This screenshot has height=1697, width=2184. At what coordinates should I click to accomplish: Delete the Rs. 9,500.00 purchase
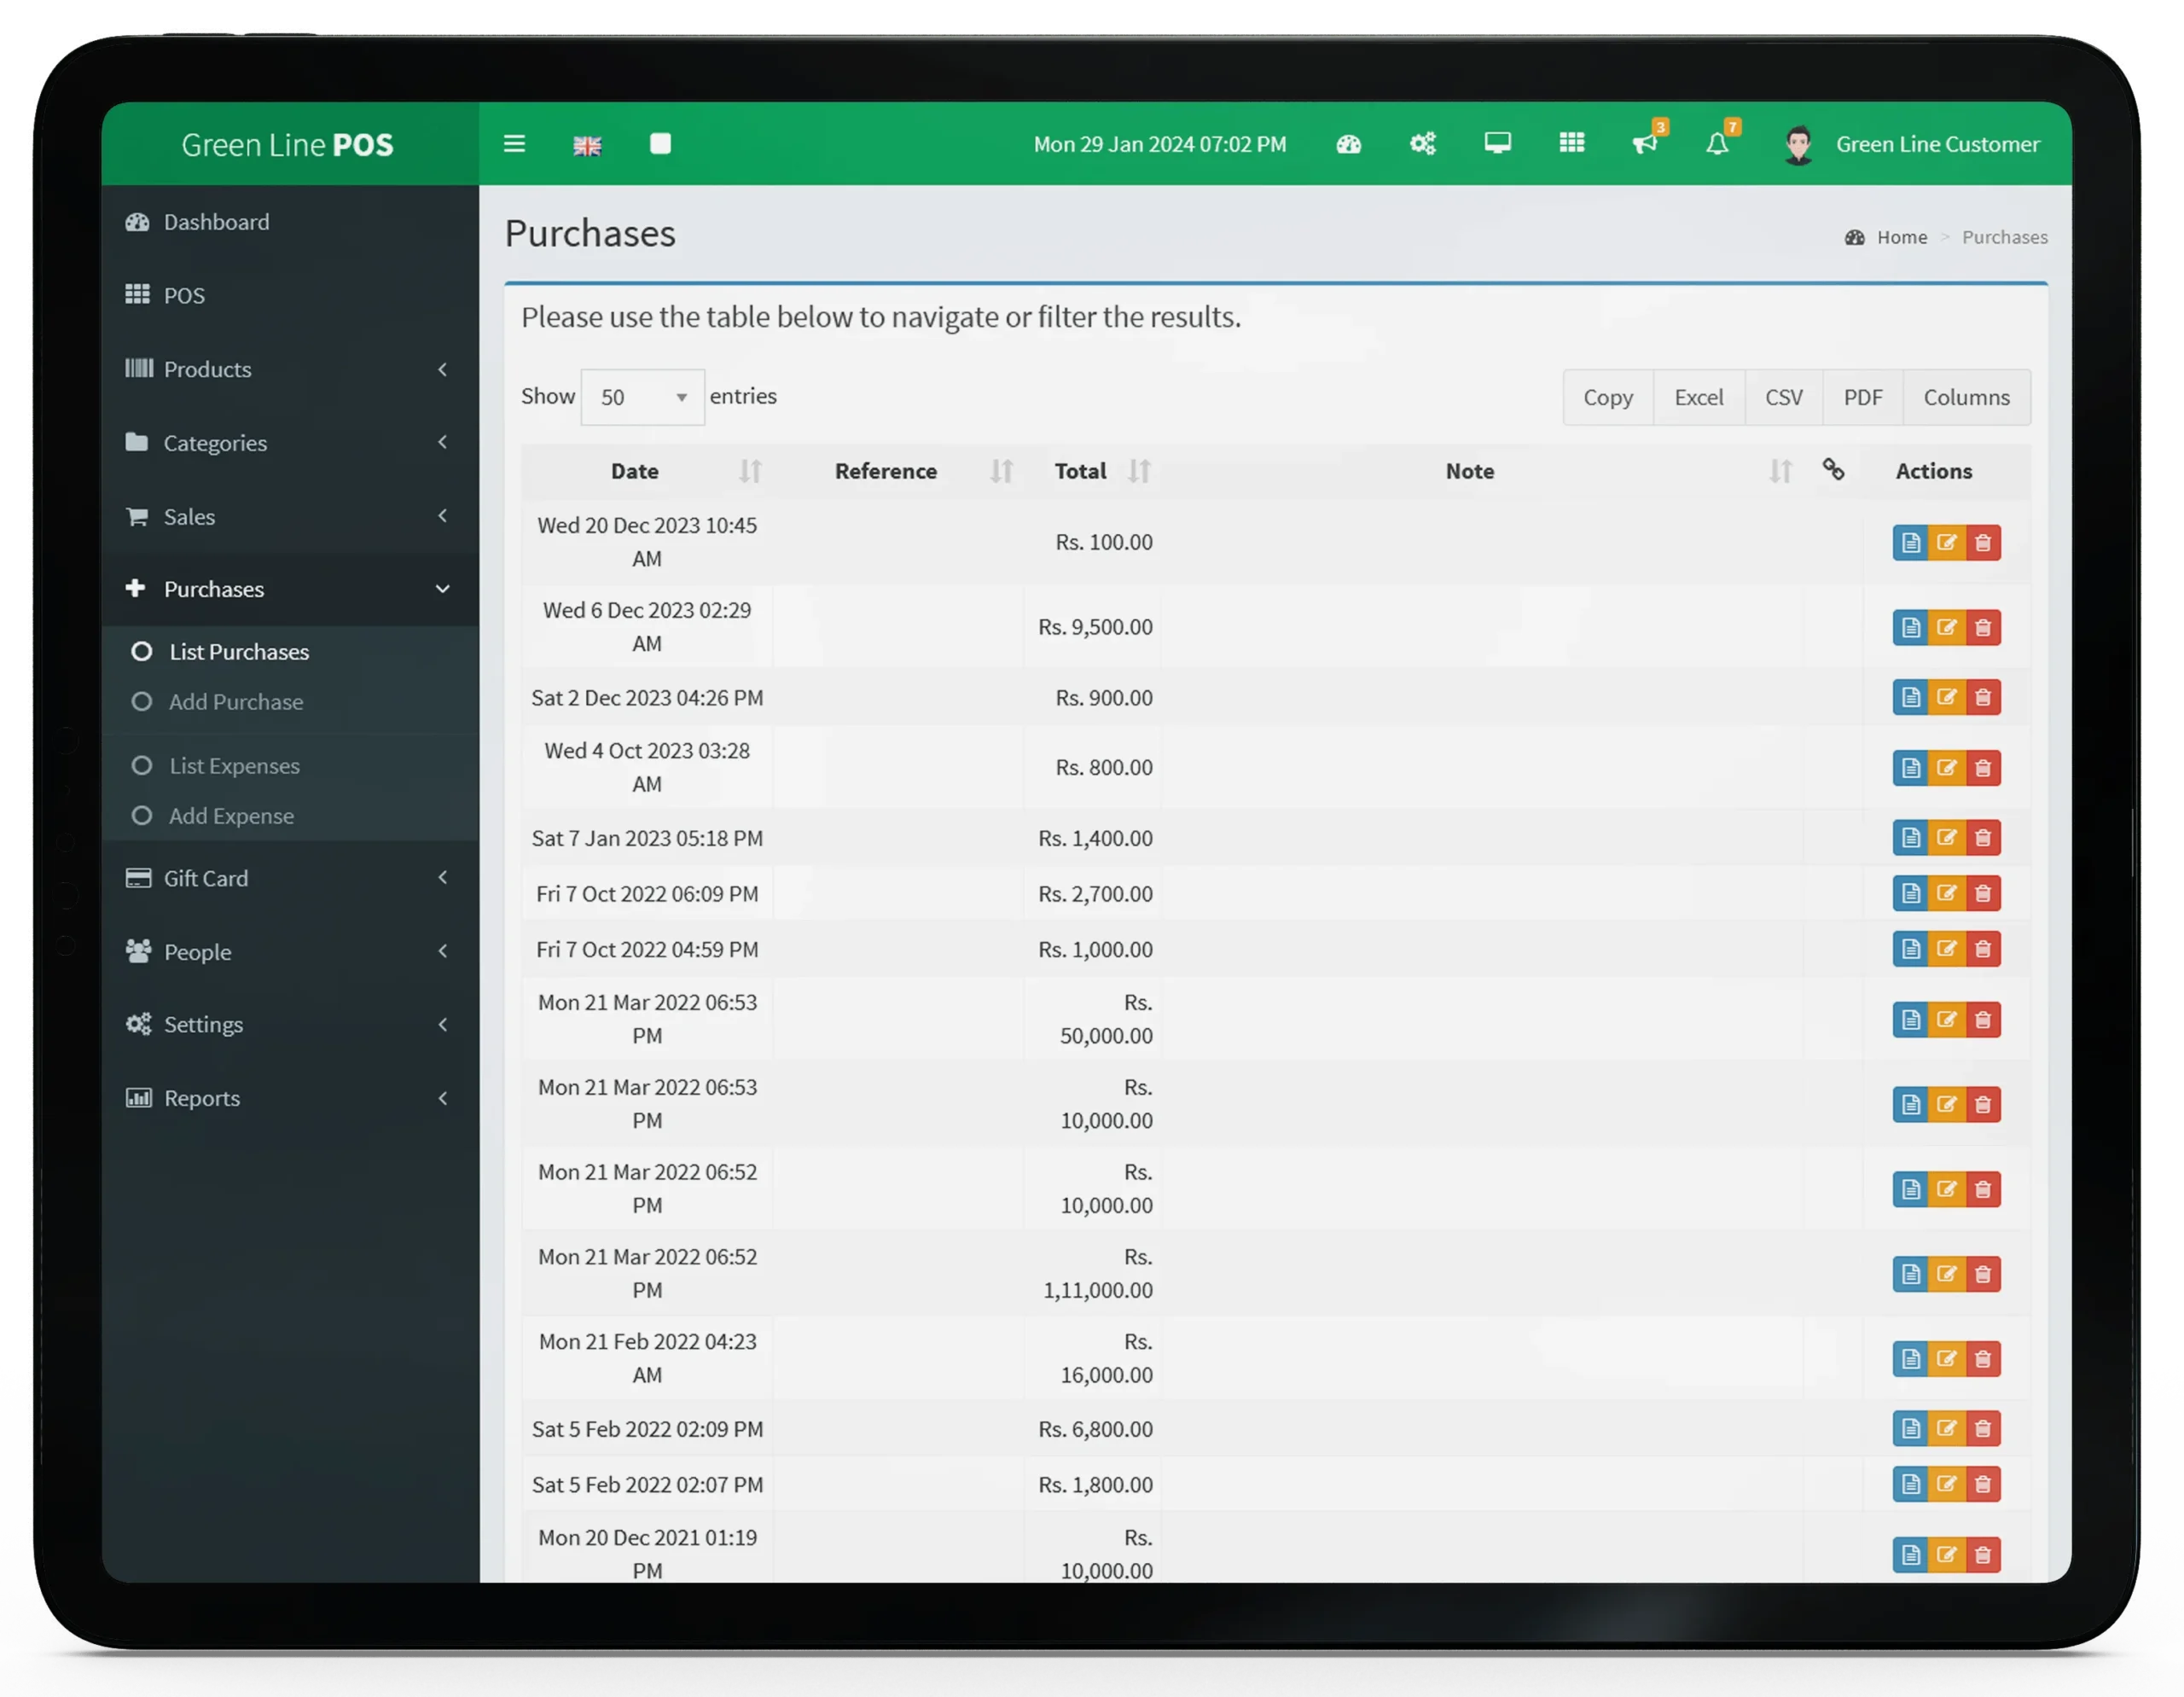(x=1983, y=628)
